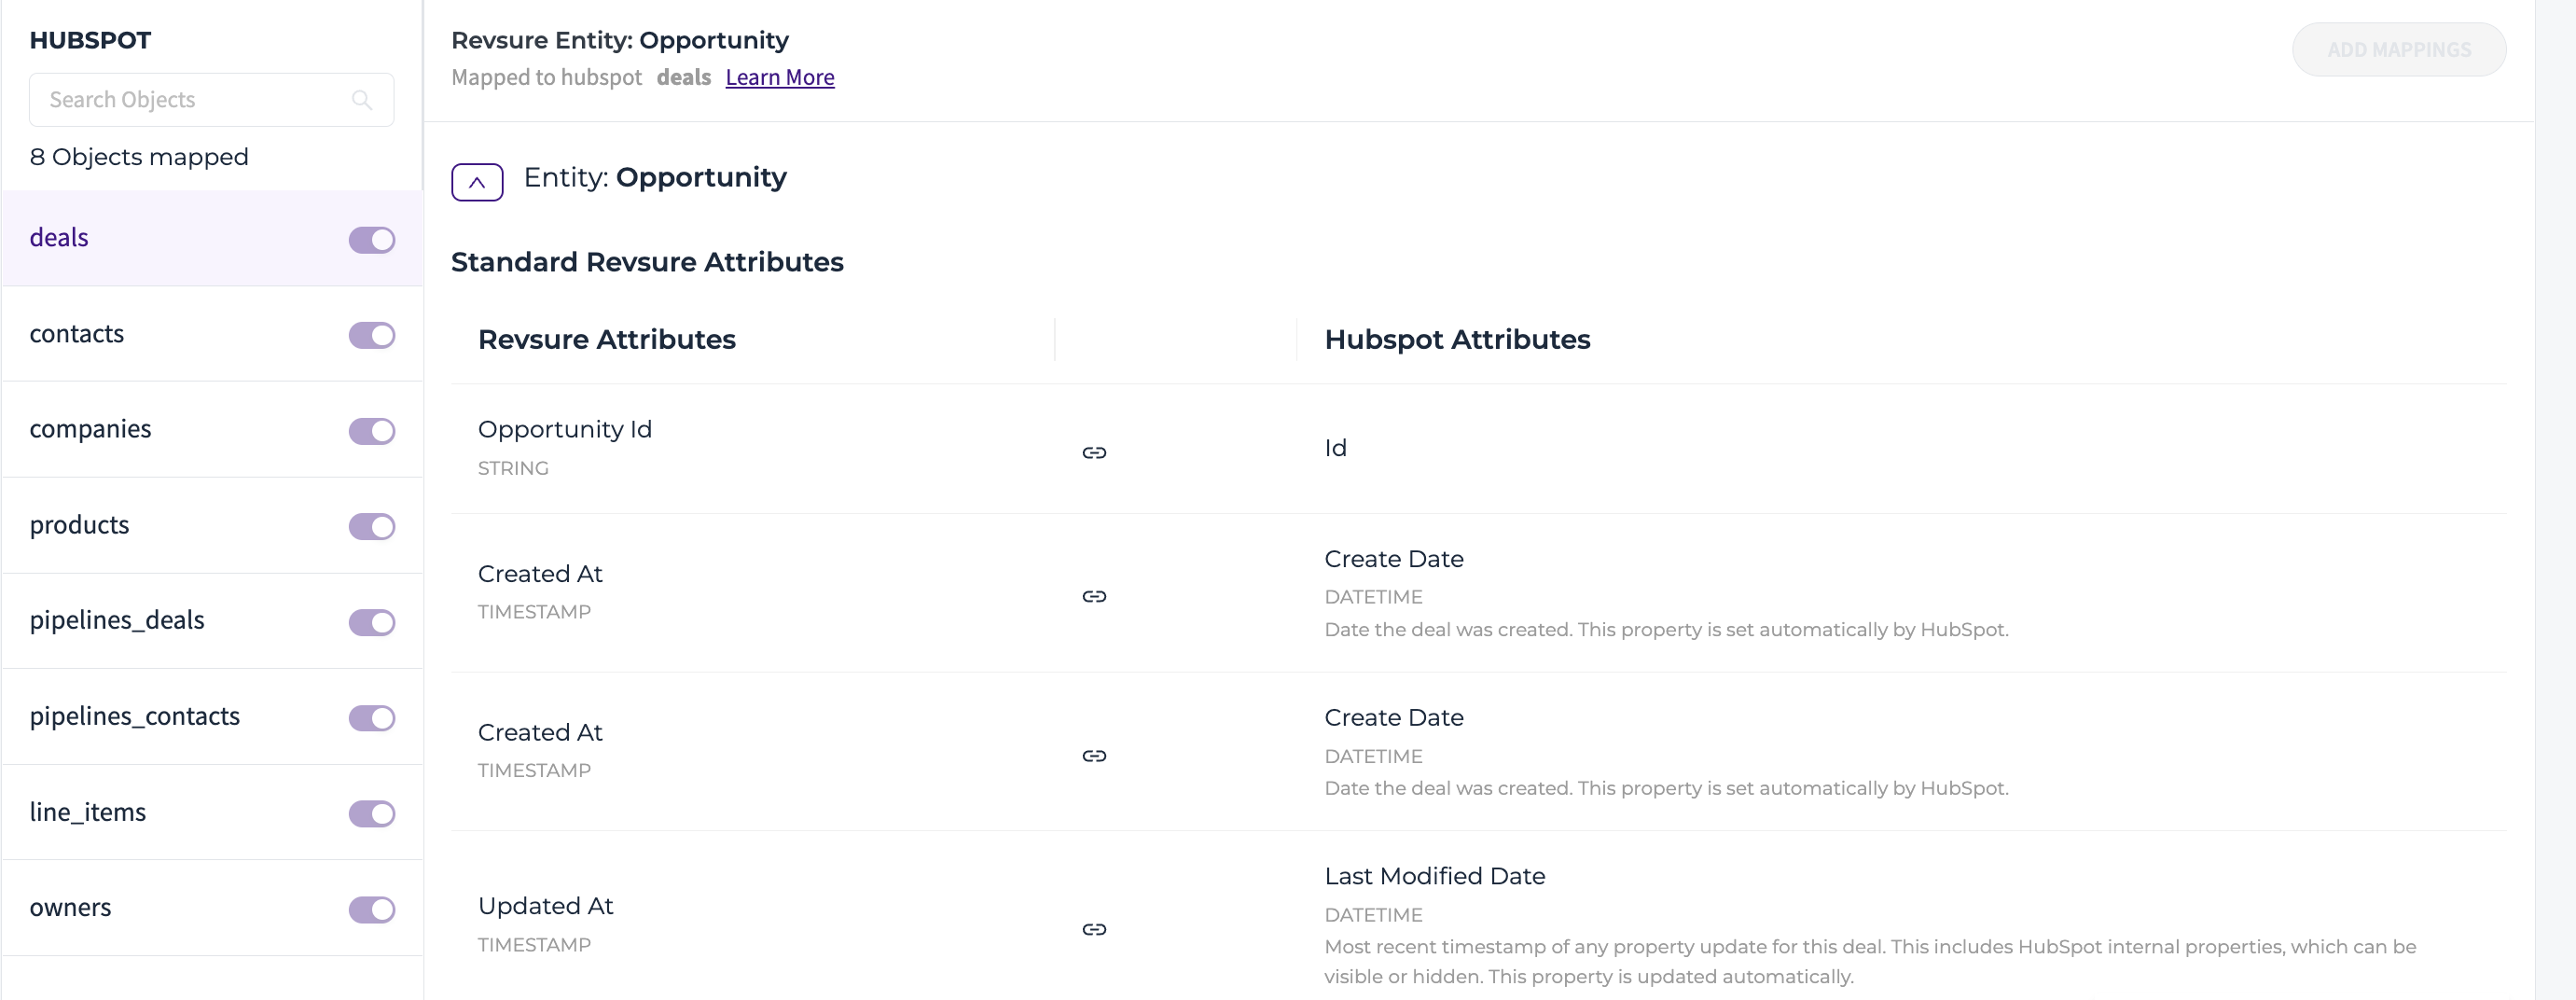Click the STRING type label under Opportunity Id
The image size is (2576, 1000).
(x=513, y=468)
